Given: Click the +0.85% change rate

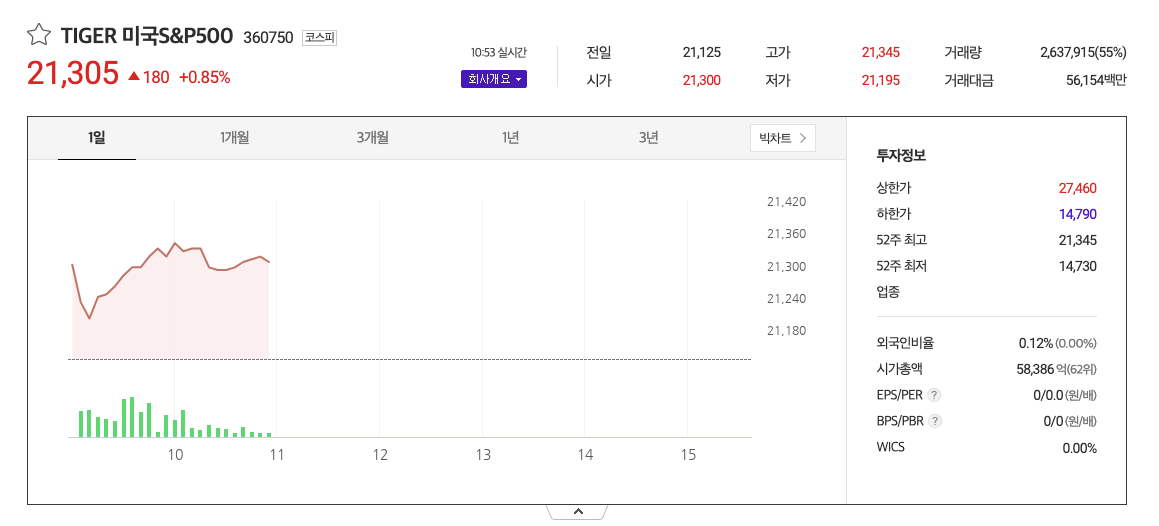Looking at the screenshot, I should coord(205,77).
